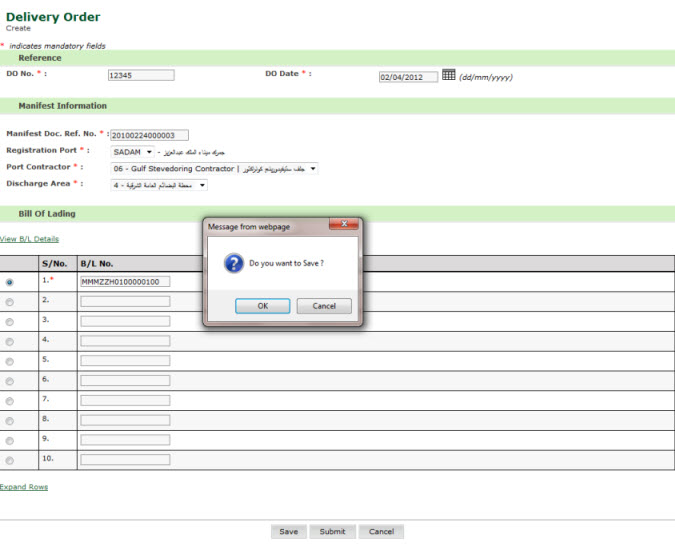Click the Expand Rows link
Image resolution: width=675 pixels, height=556 pixels.
click(24, 487)
